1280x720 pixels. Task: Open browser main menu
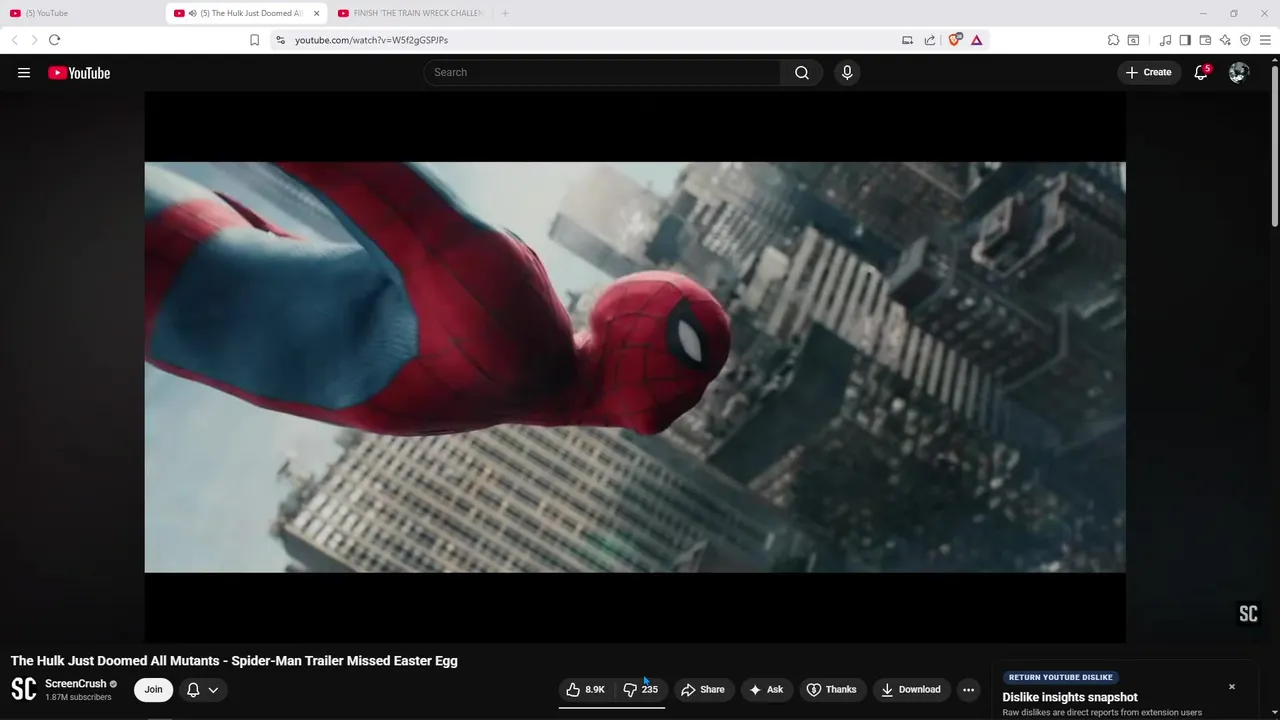pos(1265,40)
